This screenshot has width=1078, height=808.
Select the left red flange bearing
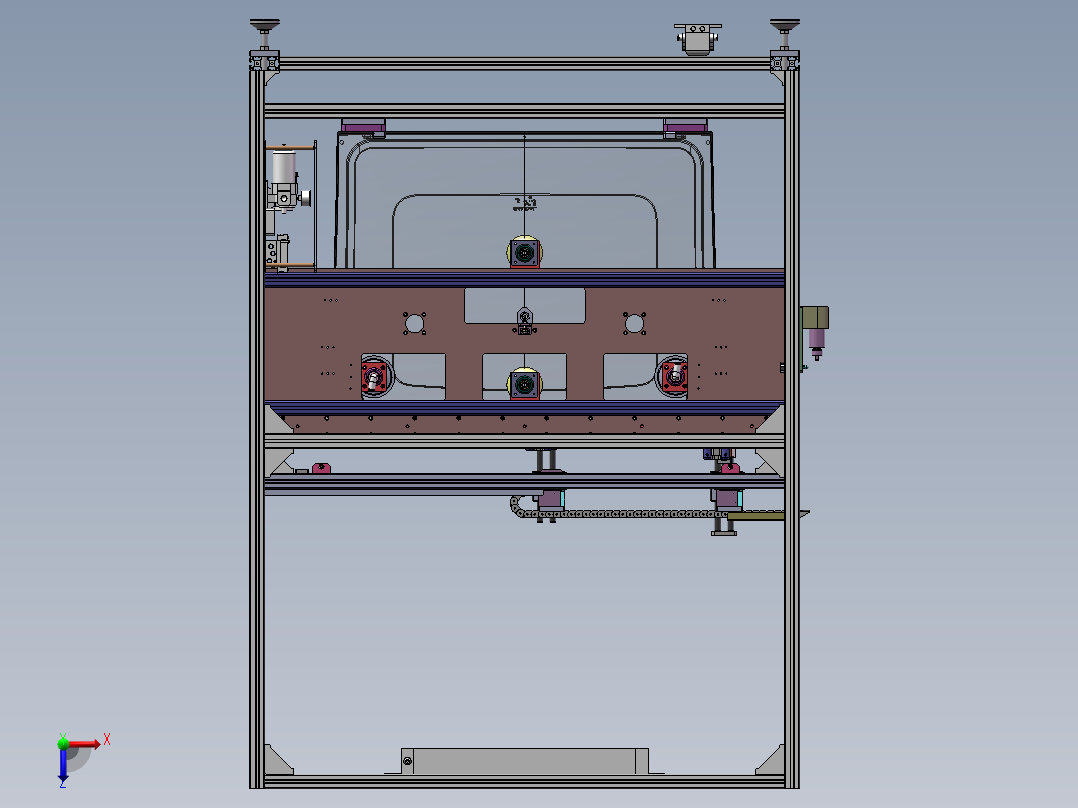pos(375,377)
